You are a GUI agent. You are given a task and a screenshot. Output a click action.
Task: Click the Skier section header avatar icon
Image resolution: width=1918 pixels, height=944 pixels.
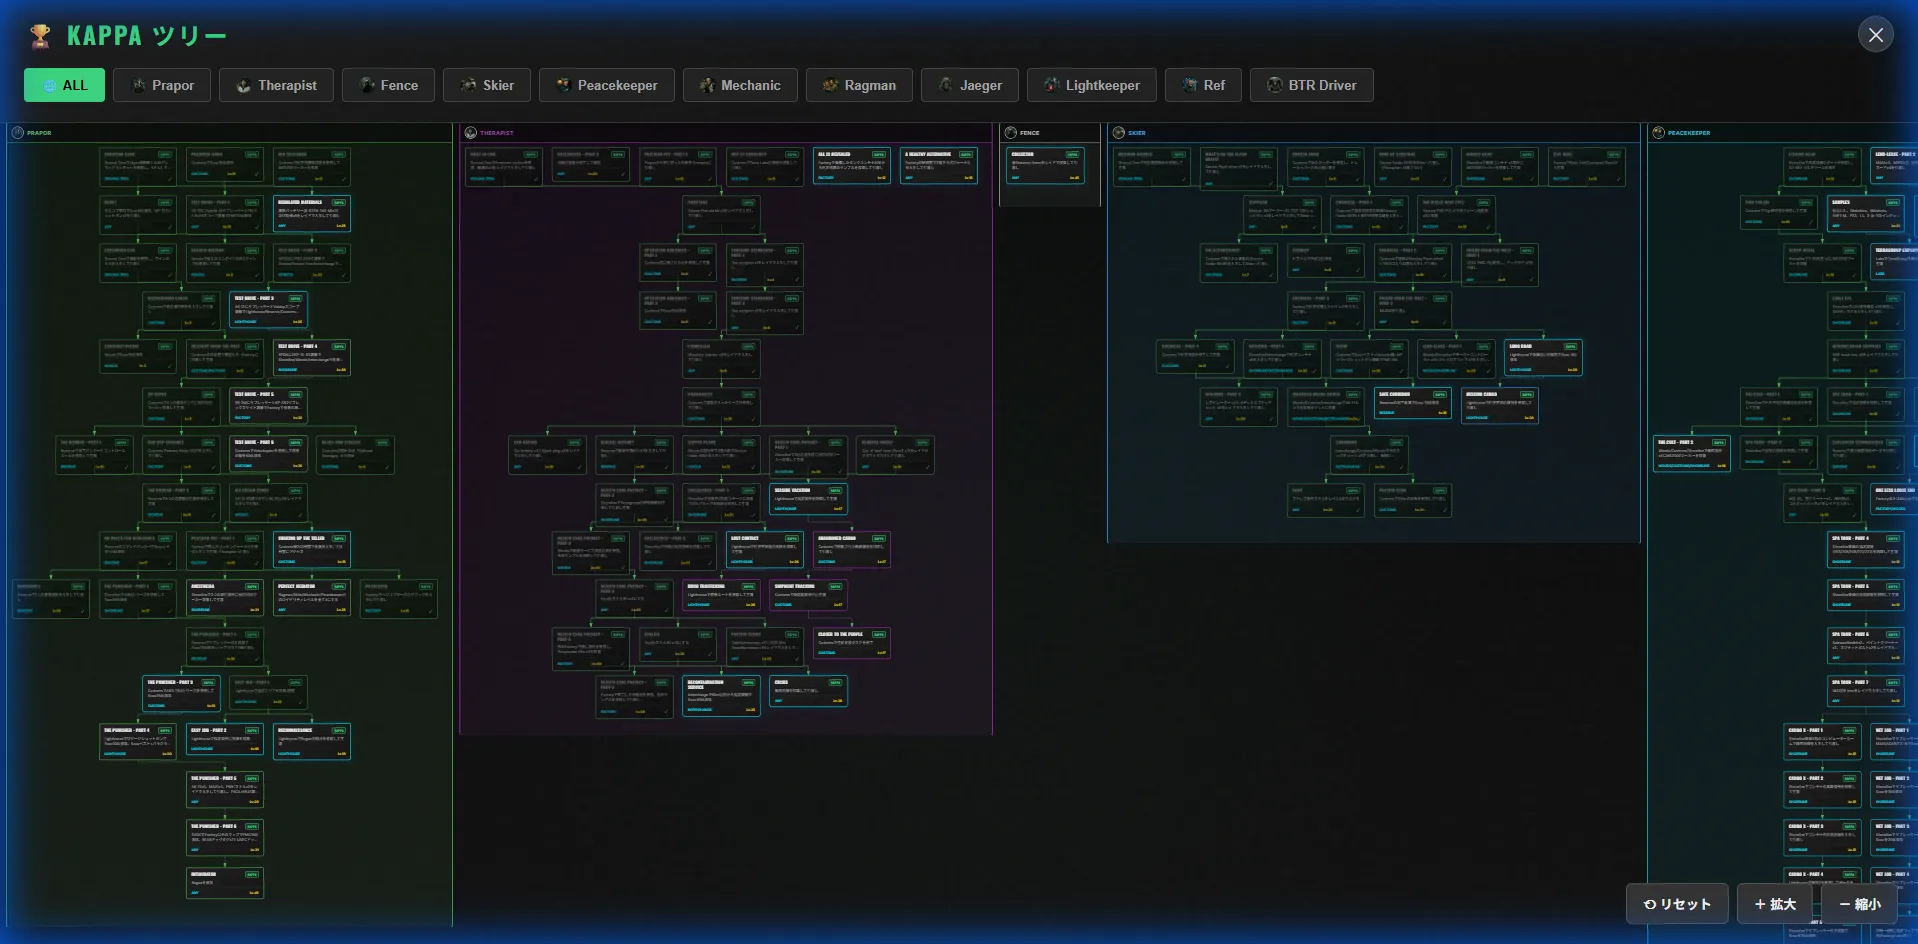(1119, 132)
